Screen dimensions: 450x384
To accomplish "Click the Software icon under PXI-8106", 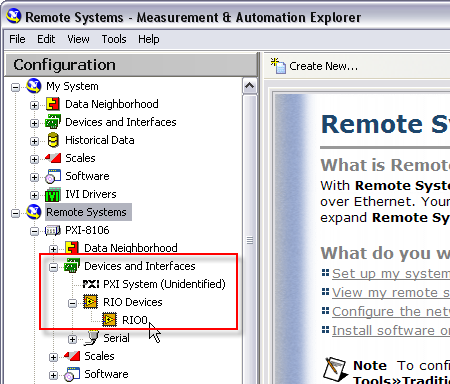I will pos(72,374).
